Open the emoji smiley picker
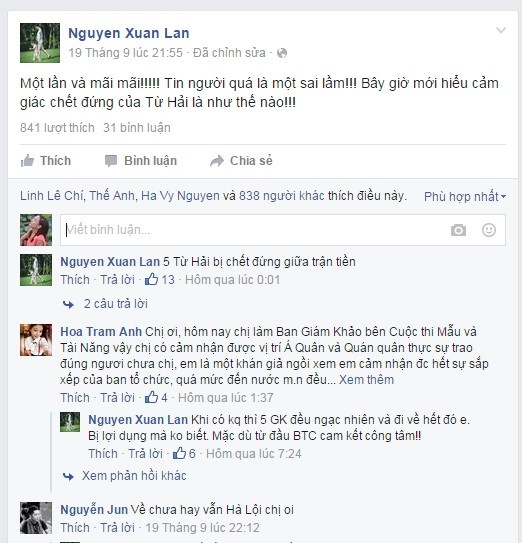Image resolution: width=522 pixels, height=543 pixels. (x=489, y=230)
